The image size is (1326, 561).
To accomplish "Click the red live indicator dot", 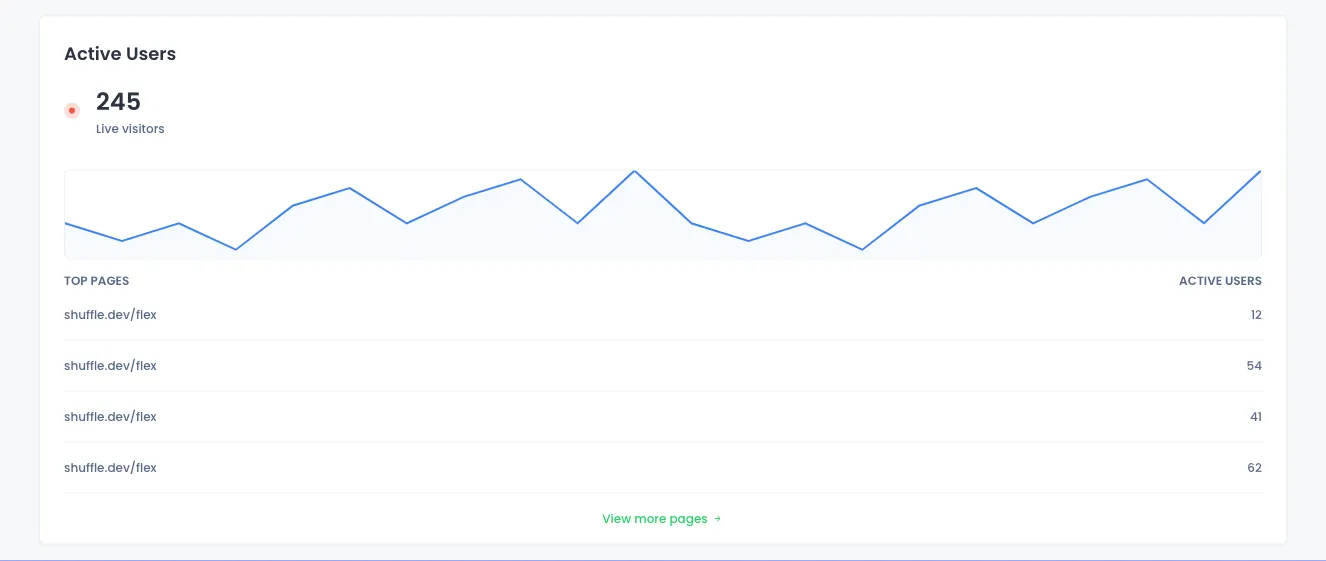I will coord(72,111).
